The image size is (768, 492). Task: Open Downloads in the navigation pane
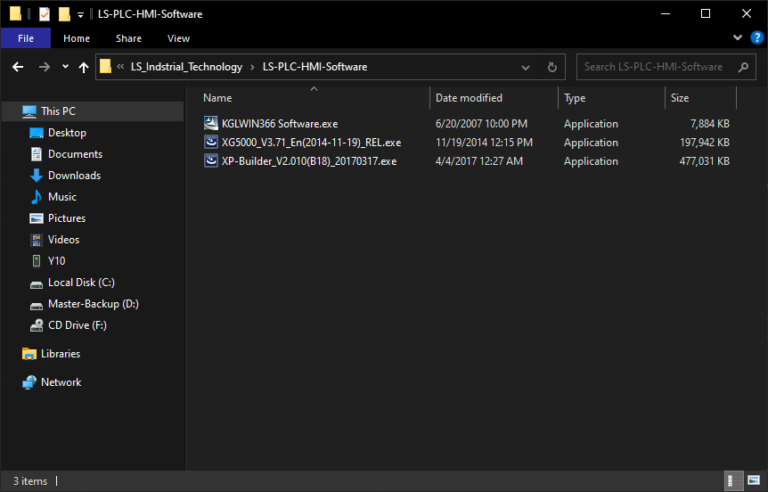(74, 175)
